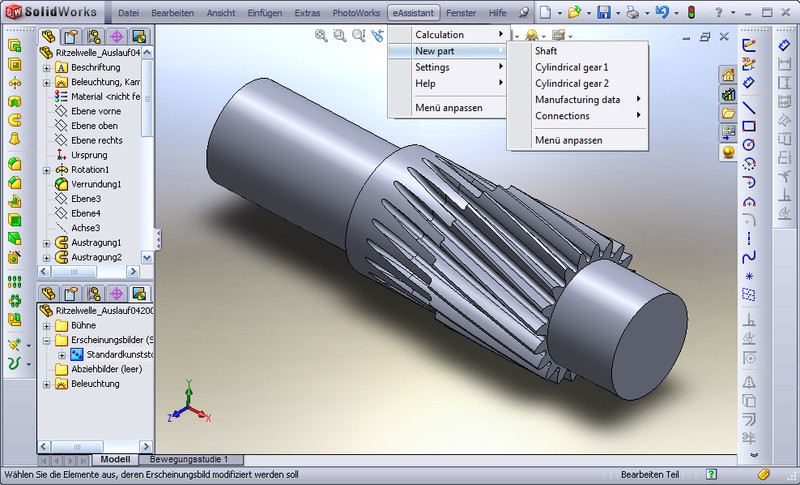This screenshot has height=485, width=800.
Task: Choose Shaft from New part submenu
Action: 546,51
